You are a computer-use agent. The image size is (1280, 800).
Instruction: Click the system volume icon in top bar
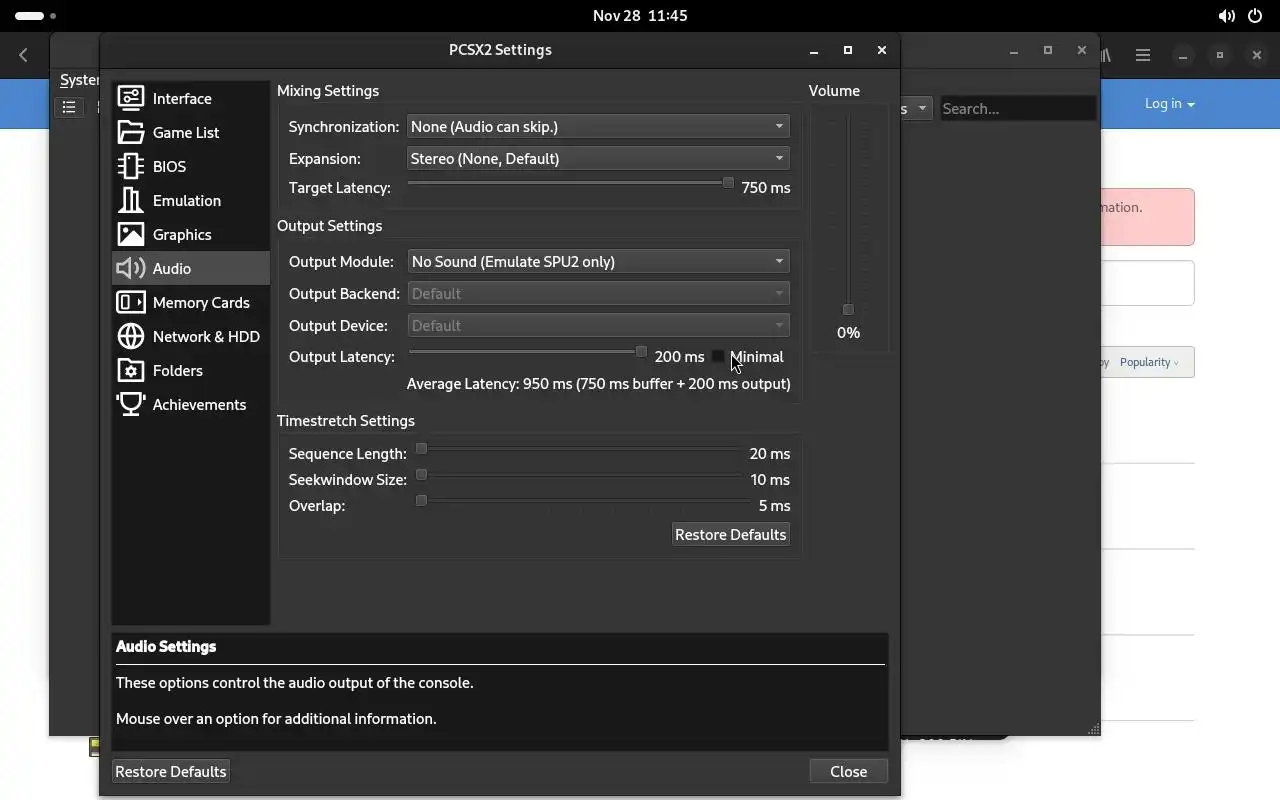pos(1226,16)
